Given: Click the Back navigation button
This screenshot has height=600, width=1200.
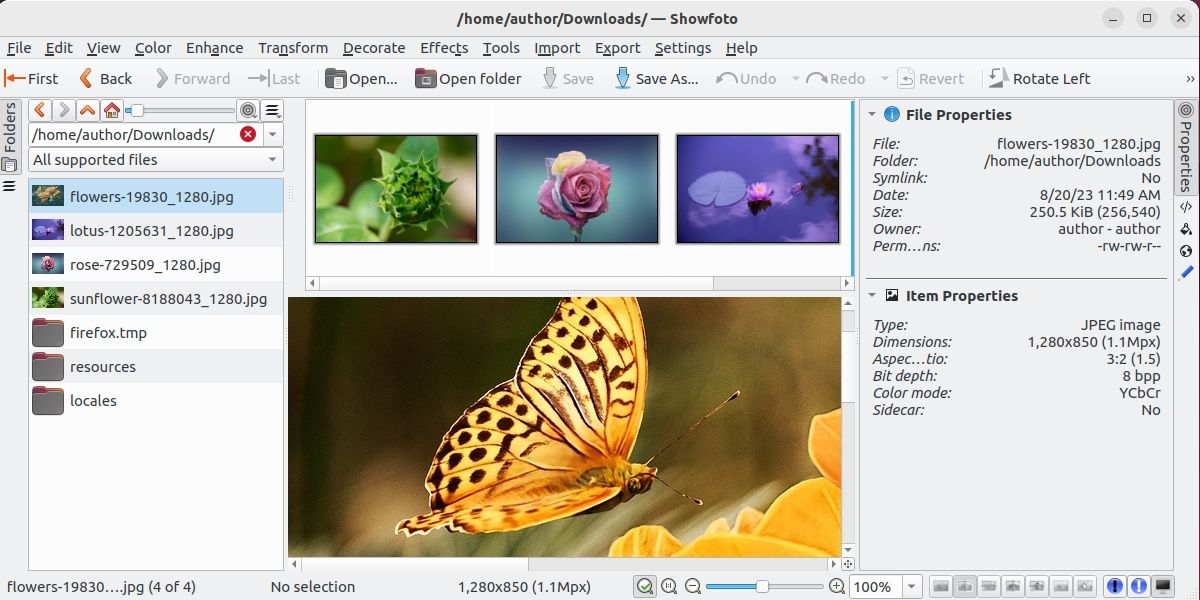Looking at the screenshot, I should tap(104, 78).
